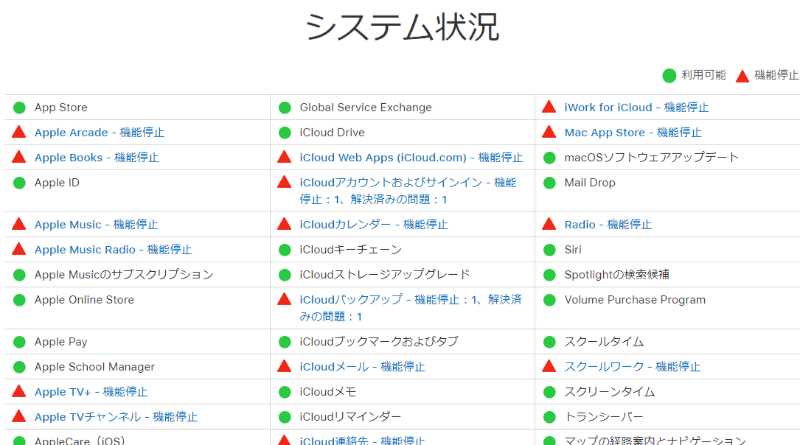Click the green circle in the 利用可能 legend
800x445 pixels.
pos(669,76)
